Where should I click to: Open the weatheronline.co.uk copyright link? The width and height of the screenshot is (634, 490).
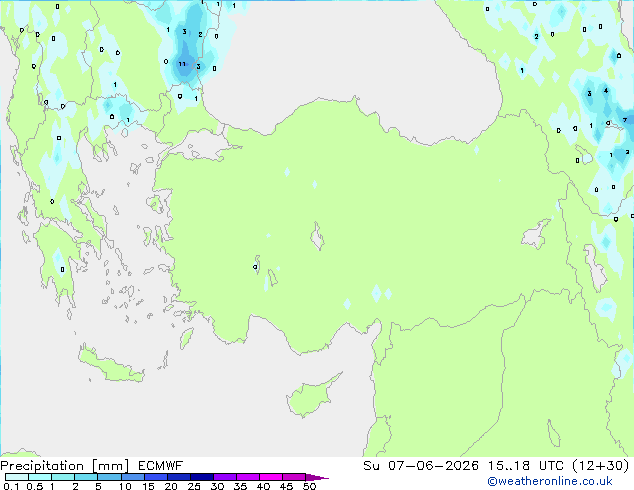(550, 481)
